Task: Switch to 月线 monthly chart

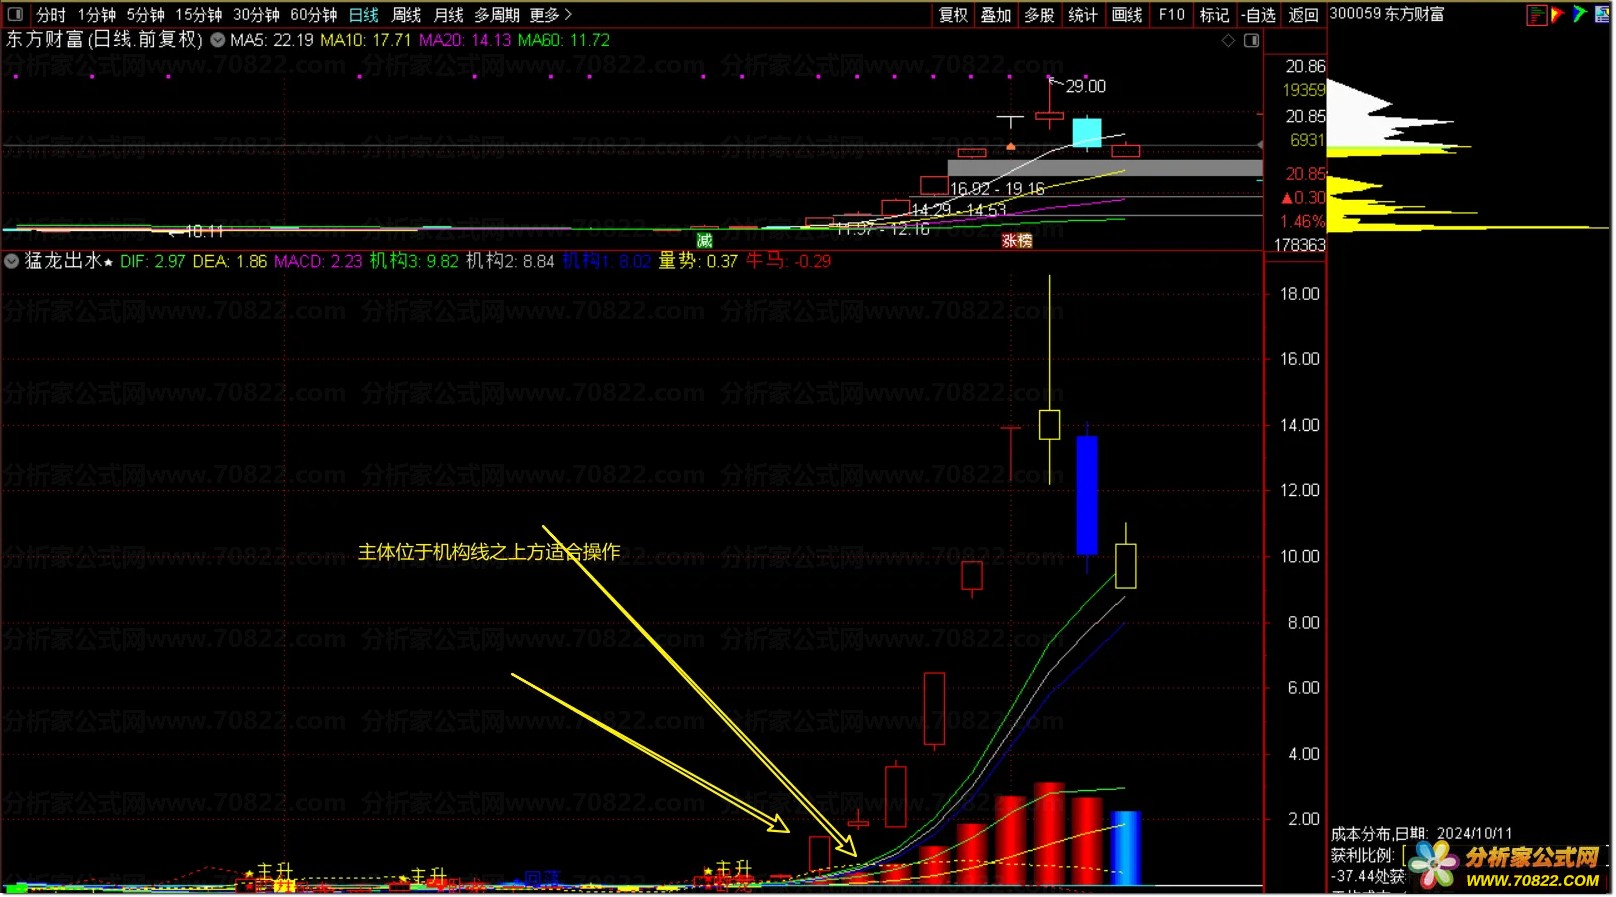Action: (x=448, y=15)
